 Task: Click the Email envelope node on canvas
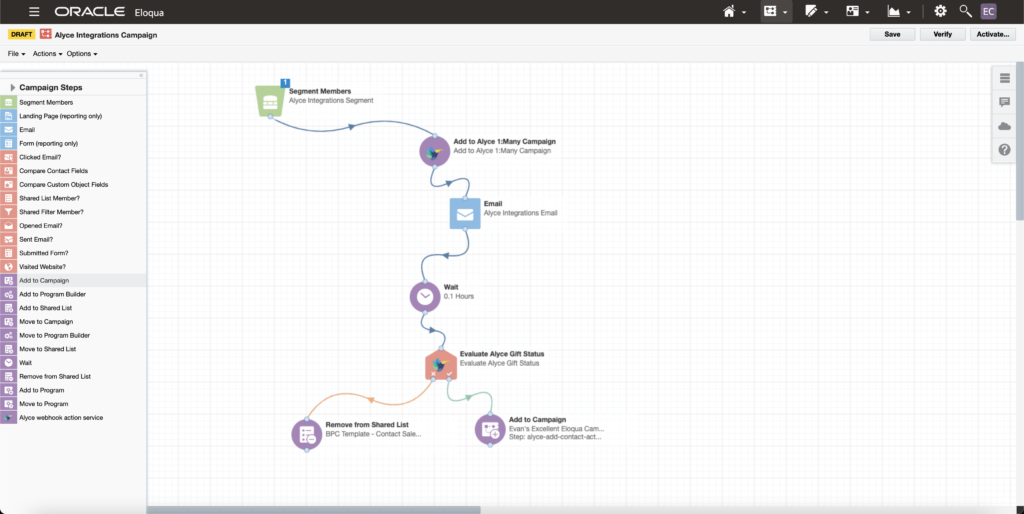465,214
